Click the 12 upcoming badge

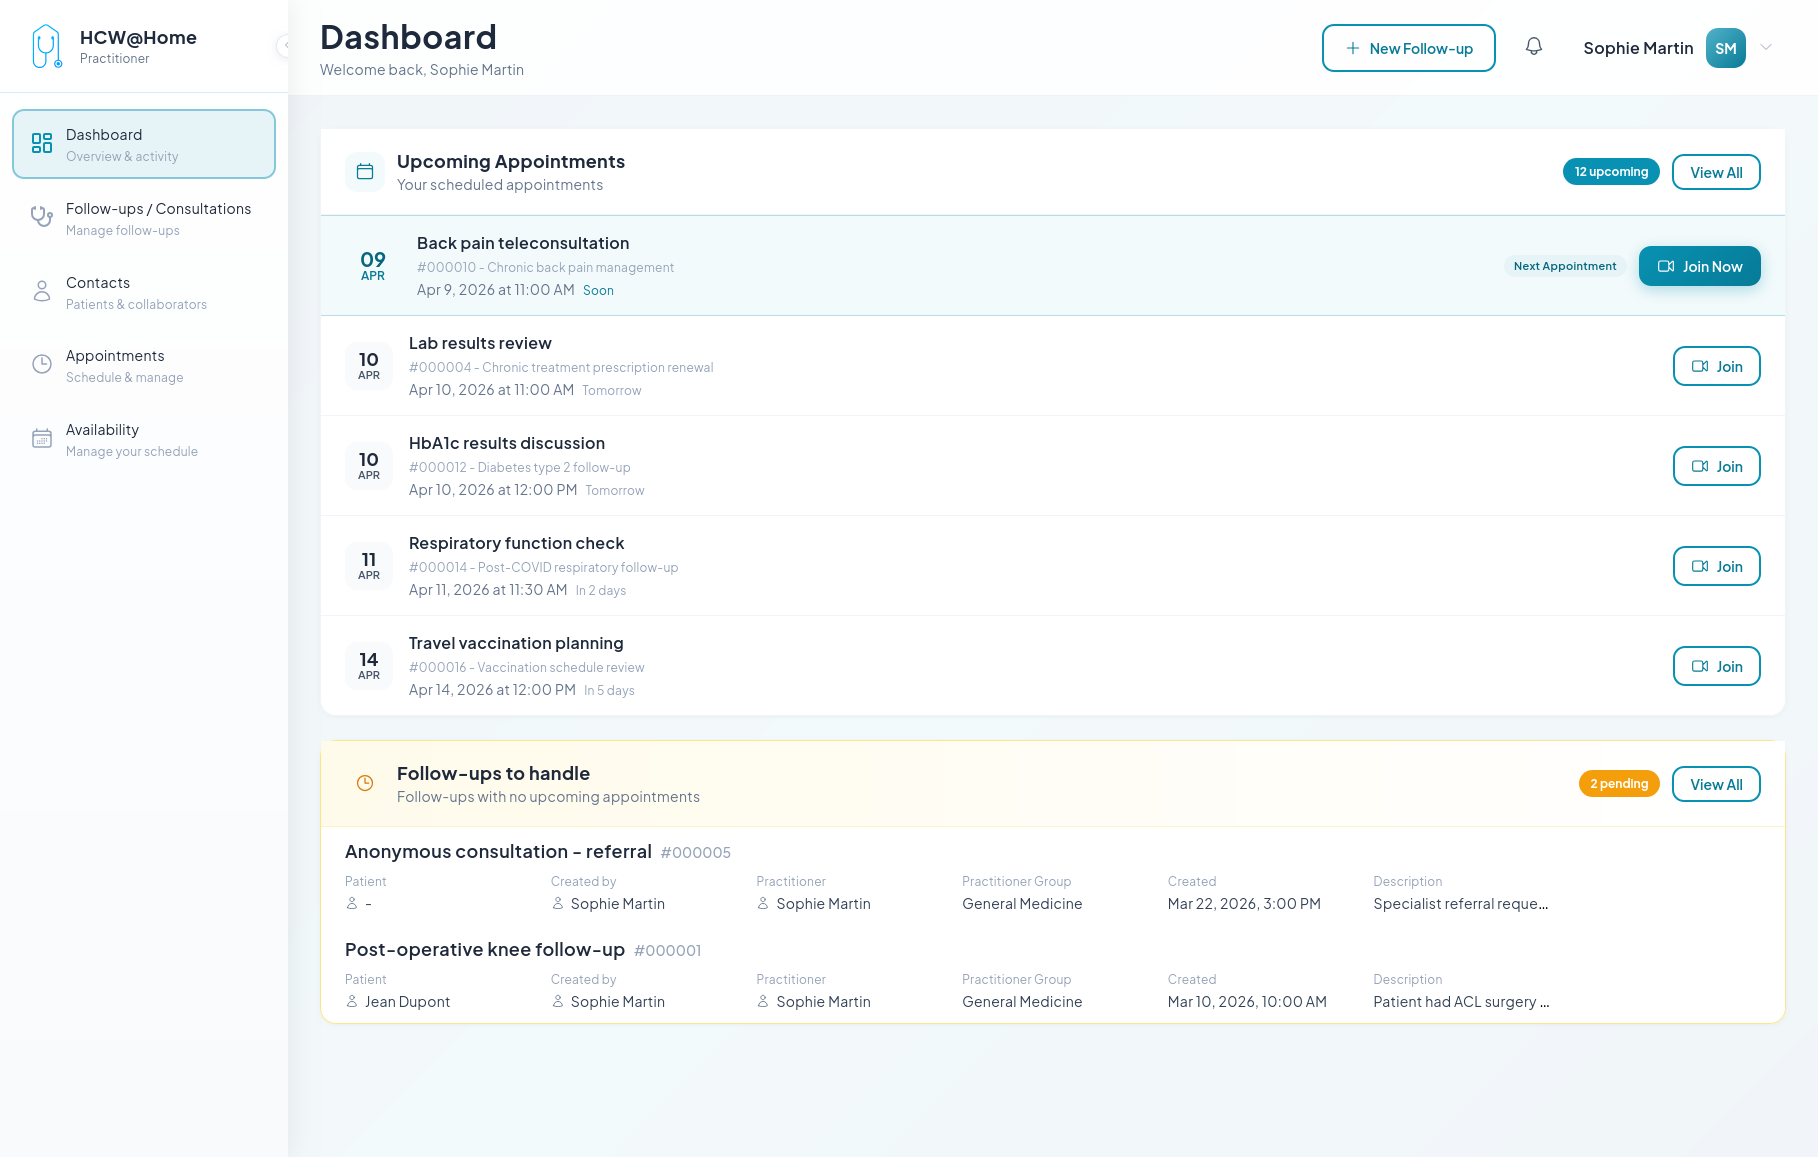1610,171
